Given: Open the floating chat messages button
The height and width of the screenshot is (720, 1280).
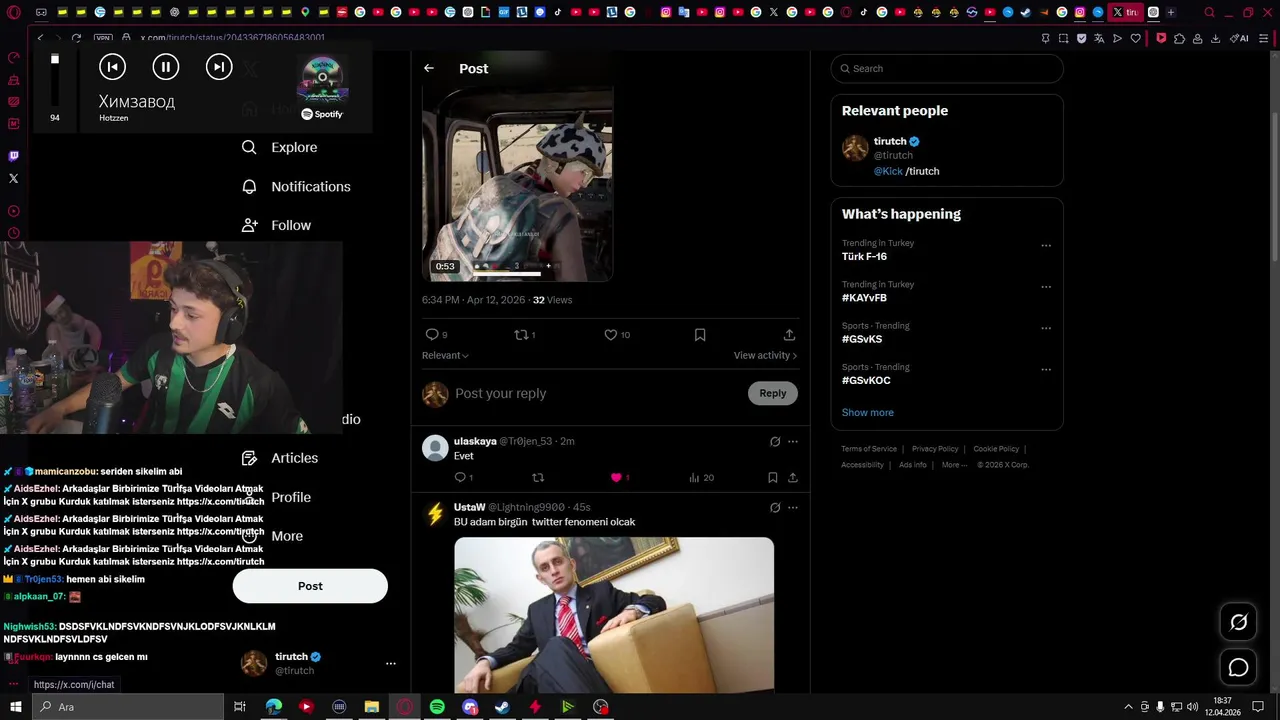Looking at the screenshot, I should tap(1239, 667).
